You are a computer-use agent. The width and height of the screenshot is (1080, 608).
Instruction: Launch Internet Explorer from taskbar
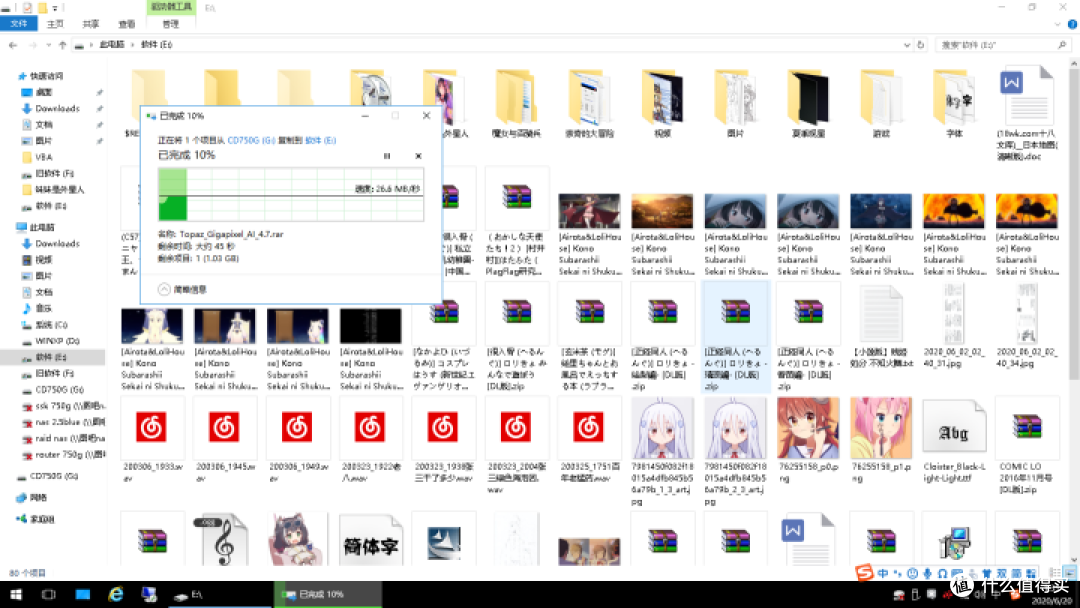pyautogui.click(x=116, y=594)
